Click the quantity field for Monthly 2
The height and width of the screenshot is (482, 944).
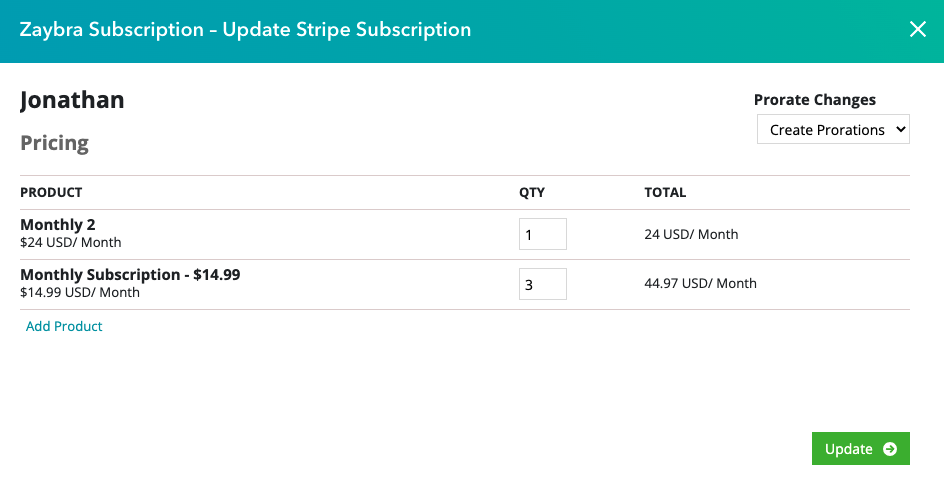pyautogui.click(x=542, y=234)
